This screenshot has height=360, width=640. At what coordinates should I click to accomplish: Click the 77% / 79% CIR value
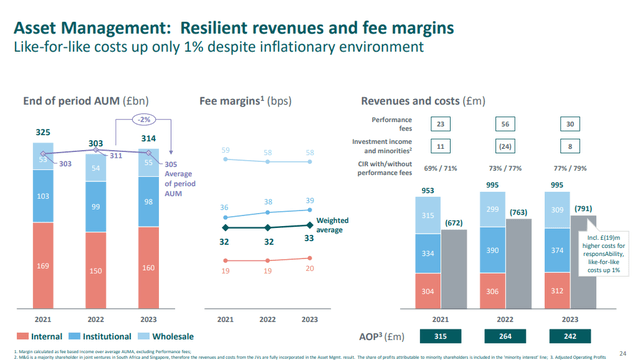(570, 168)
